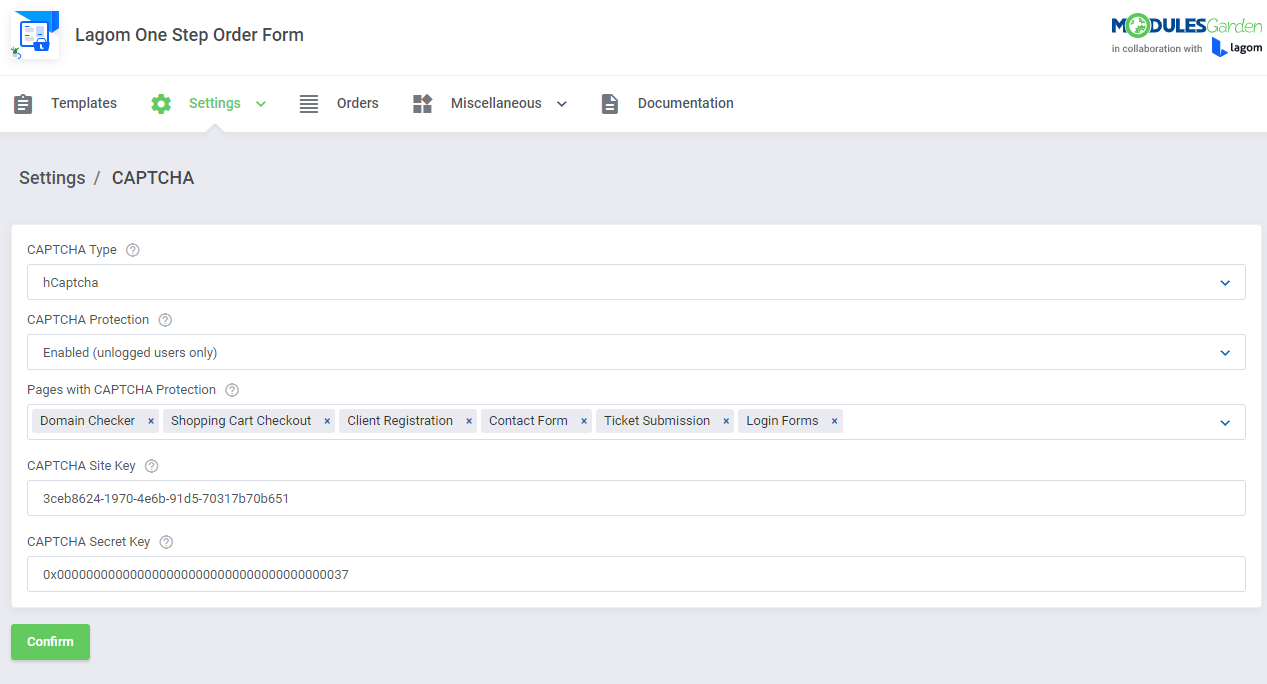Open the CAPTCHA Protection dropdown
This screenshot has height=684, width=1267.
click(x=636, y=352)
